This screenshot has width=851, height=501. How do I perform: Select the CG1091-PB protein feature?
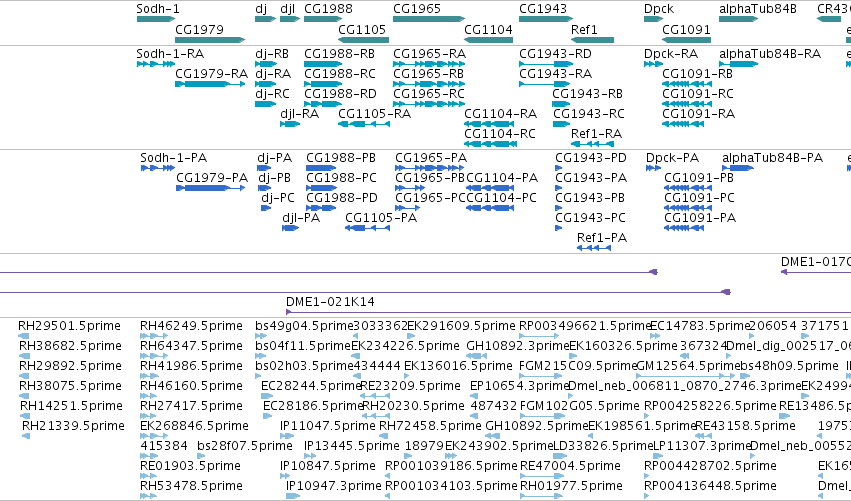tap(688, 188)
